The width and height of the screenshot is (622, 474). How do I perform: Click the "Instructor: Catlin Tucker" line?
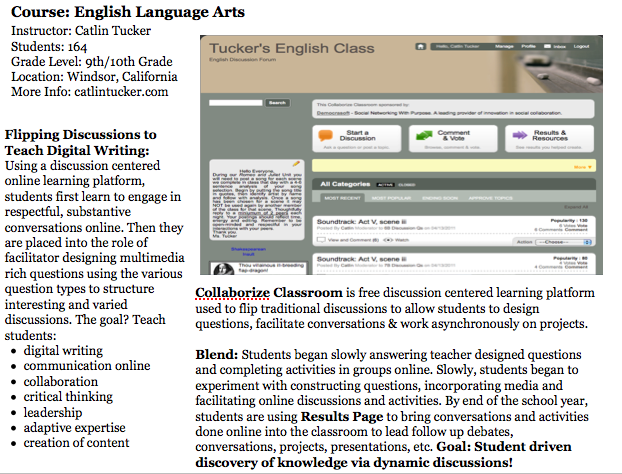(x=81, y=31)
